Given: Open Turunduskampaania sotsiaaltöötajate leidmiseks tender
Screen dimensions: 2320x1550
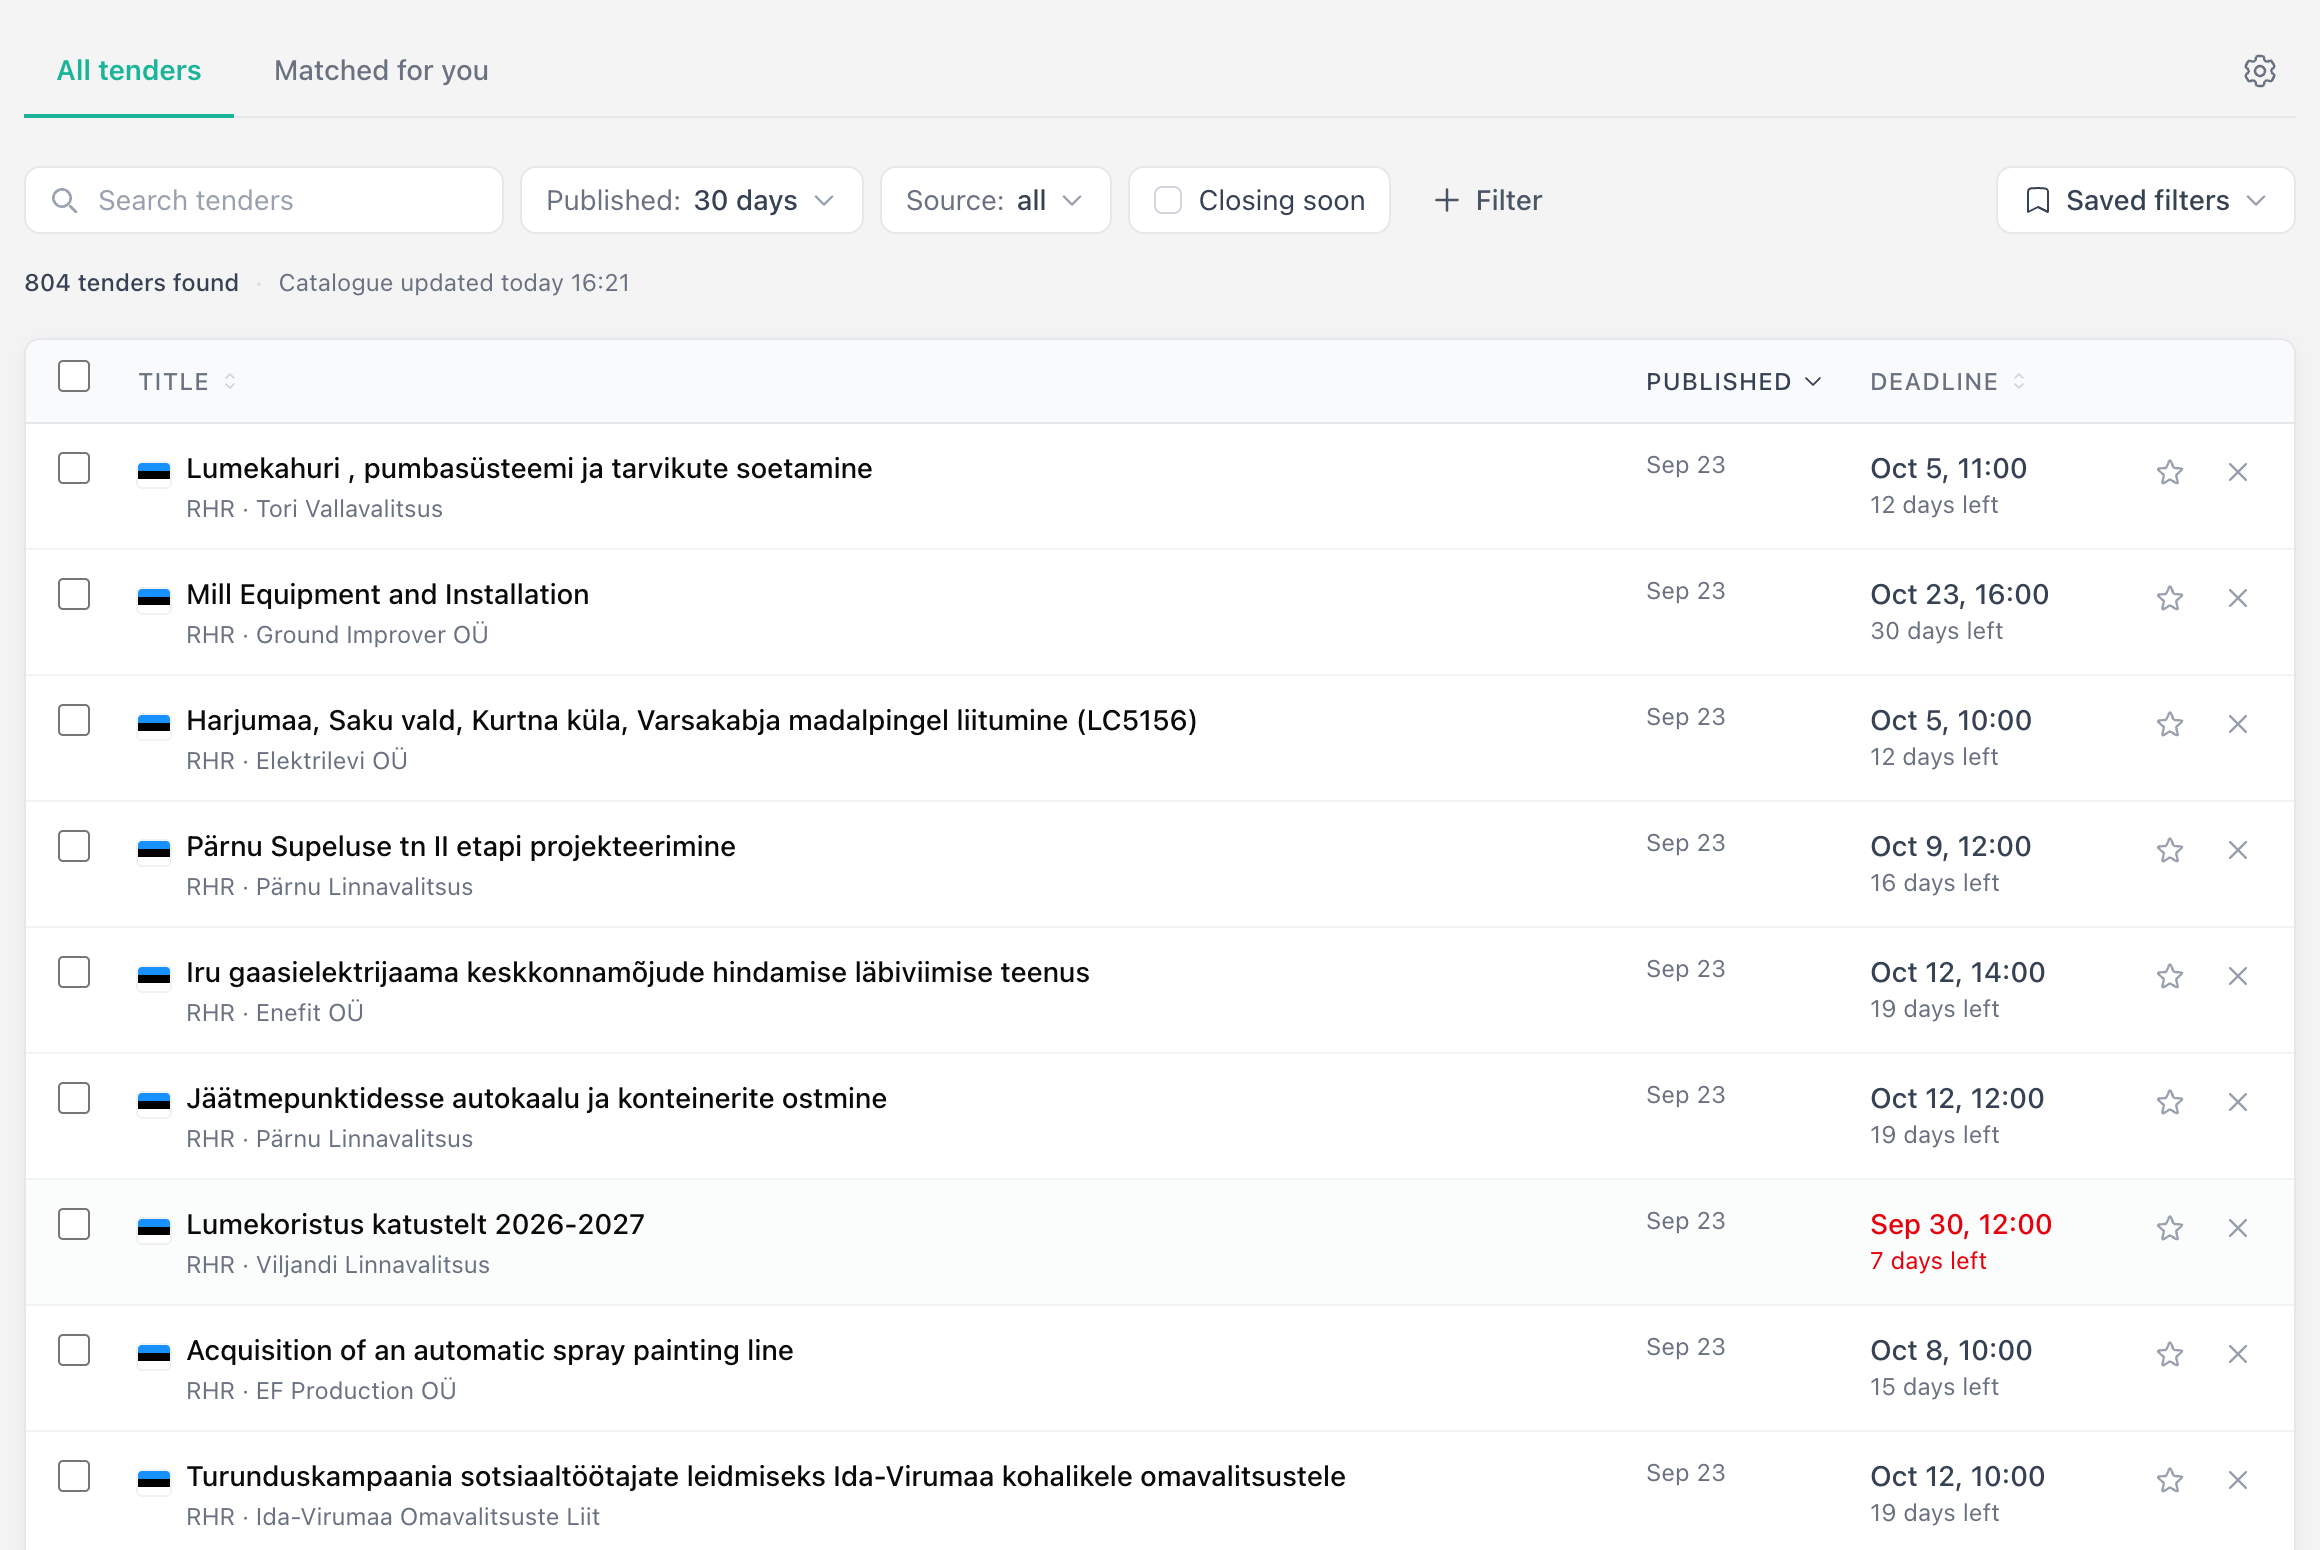Looking at the screenshot, I should click(x=766, y=1476).
